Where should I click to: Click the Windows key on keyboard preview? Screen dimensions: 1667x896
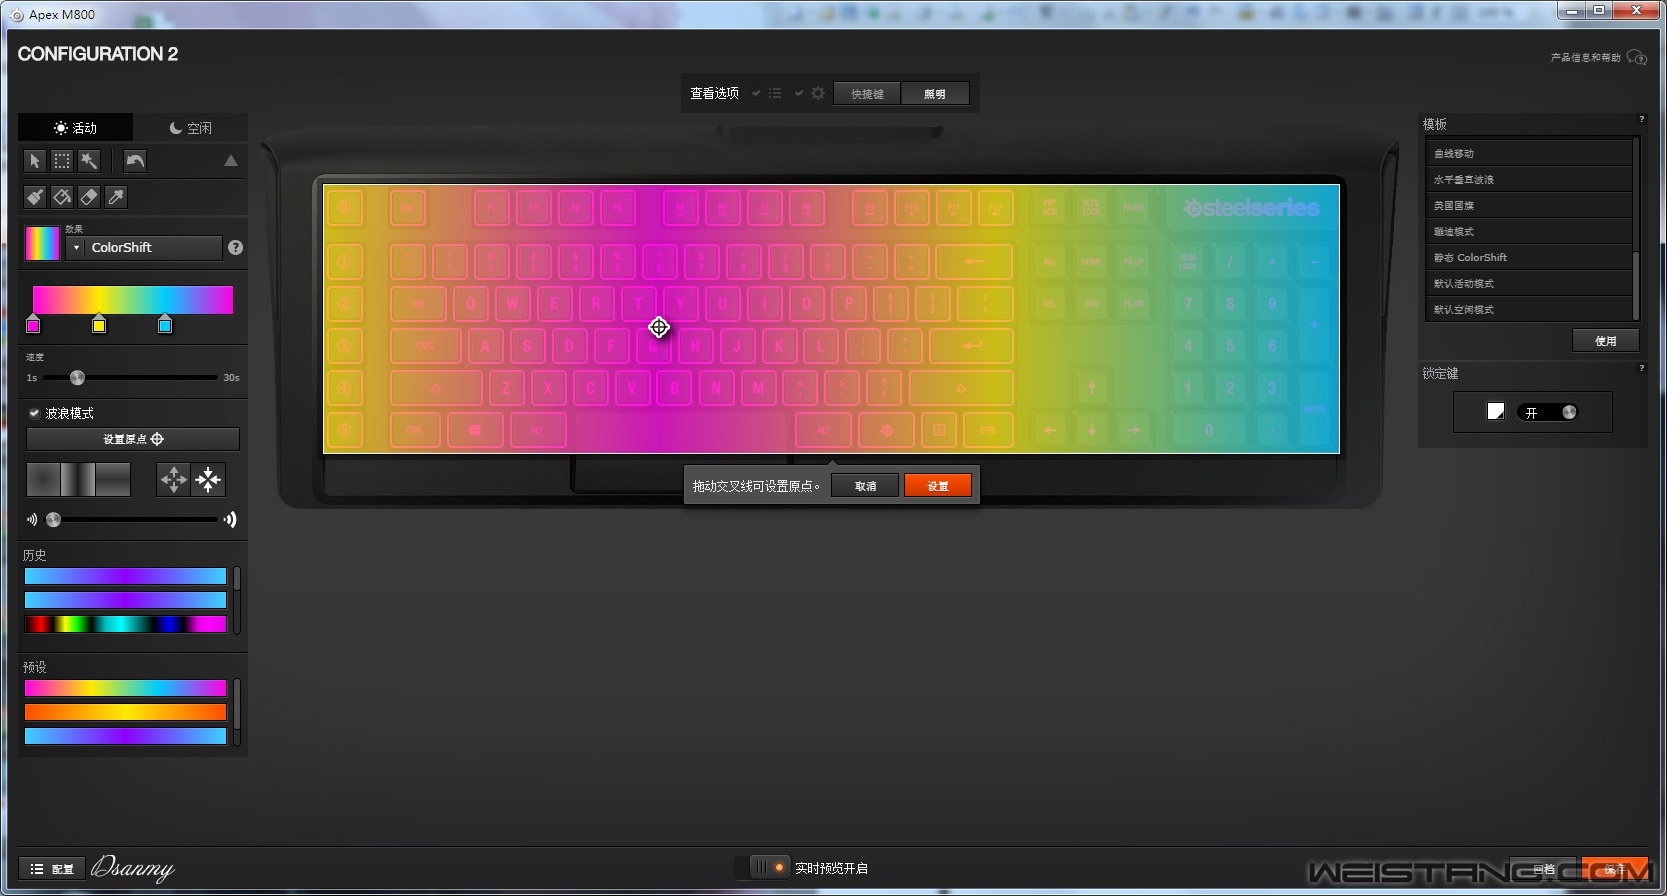click(475, 430)
